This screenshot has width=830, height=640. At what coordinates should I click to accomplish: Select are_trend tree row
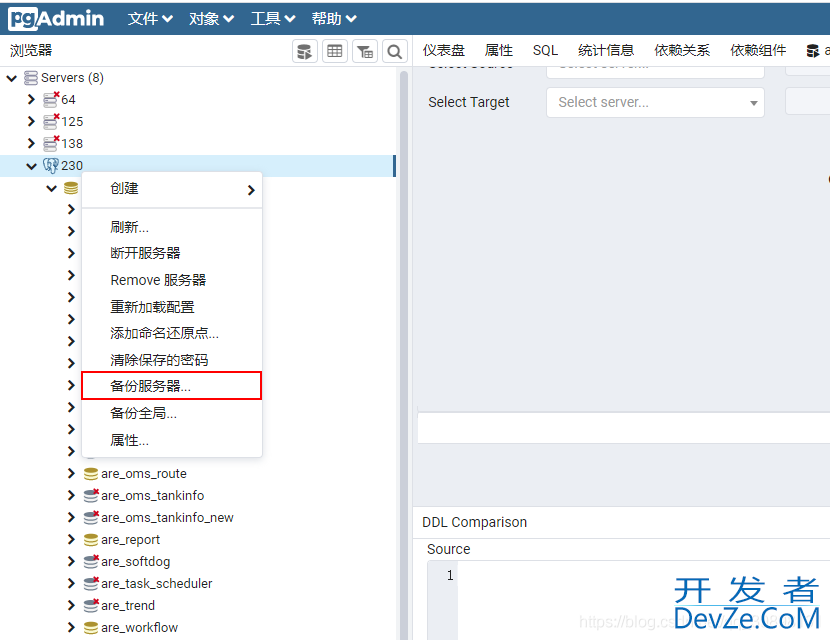[199, 606]
